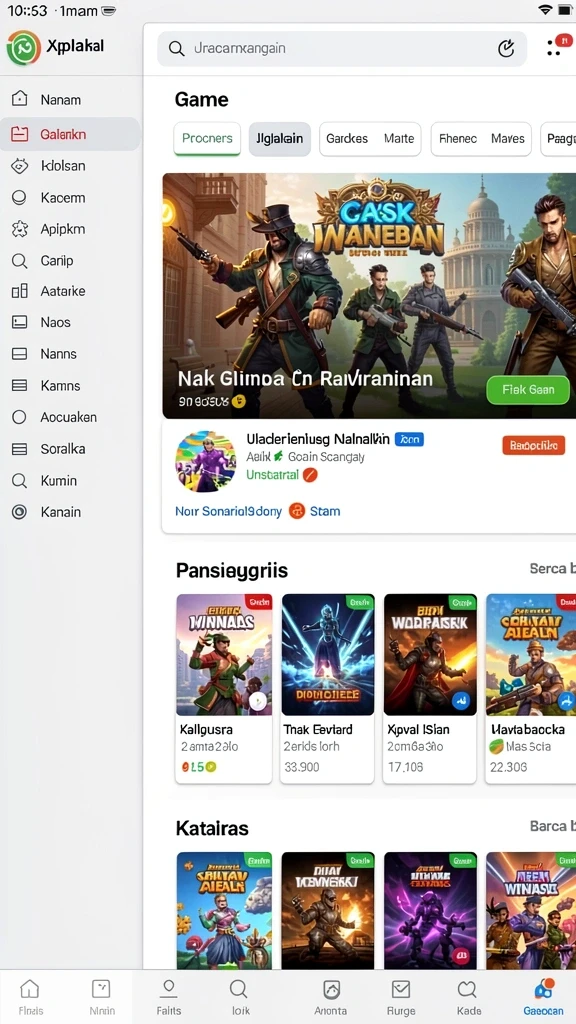
Task: Select the Galankn sidebar icon
Action: [x=20, y=135]
